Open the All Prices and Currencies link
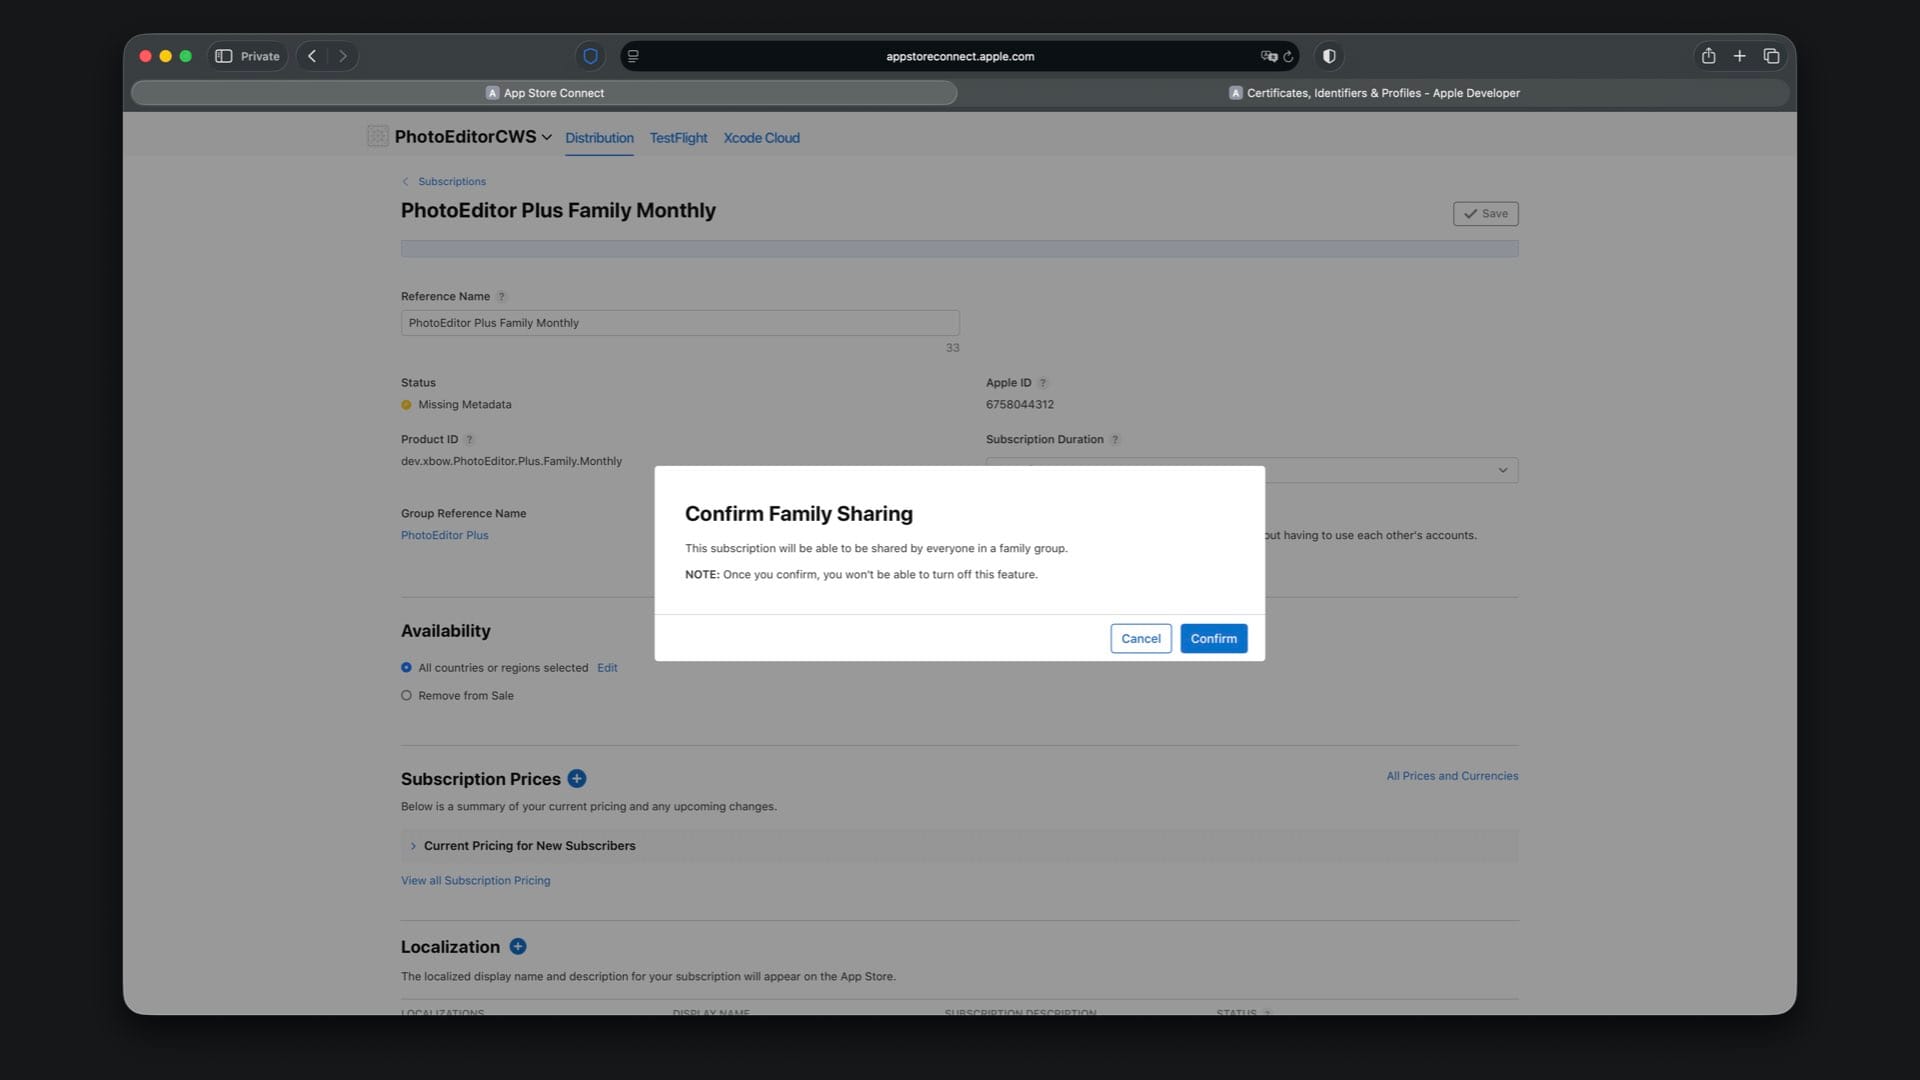1920x1080 pixels. point(1451,776)
